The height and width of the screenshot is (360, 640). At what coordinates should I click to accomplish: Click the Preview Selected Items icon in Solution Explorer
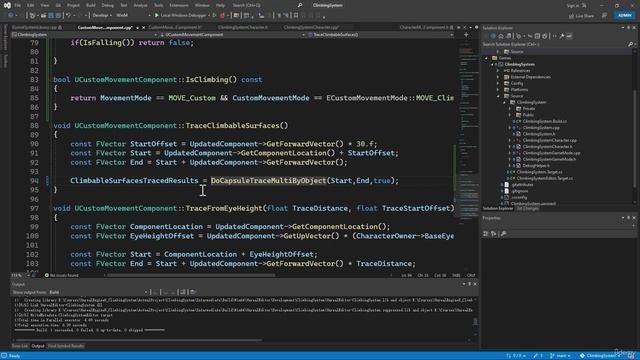click(x=569, y=36)
